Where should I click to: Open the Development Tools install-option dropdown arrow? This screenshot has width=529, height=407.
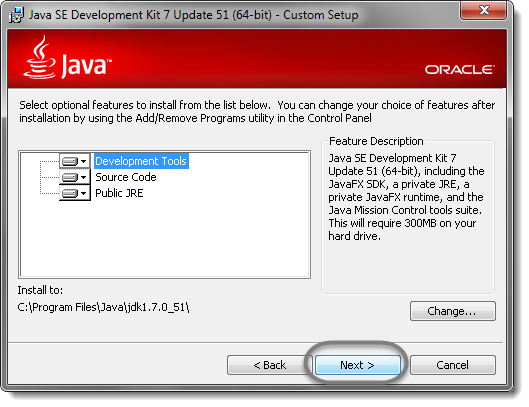(84, 161)
